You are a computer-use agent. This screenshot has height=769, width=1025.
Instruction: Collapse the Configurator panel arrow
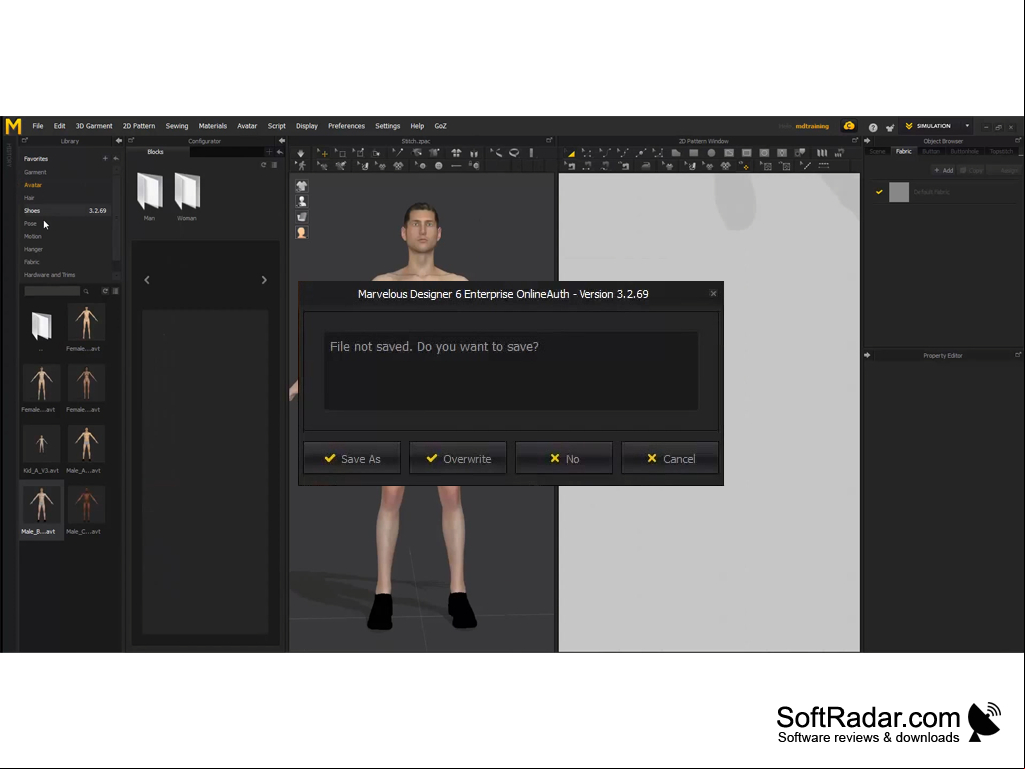[x=282, y=141]
